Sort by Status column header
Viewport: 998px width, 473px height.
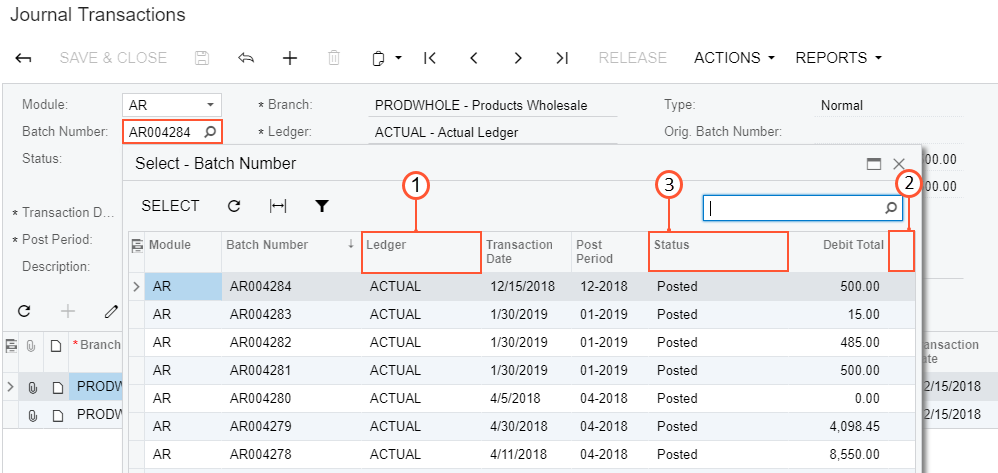tap(672, 245)
